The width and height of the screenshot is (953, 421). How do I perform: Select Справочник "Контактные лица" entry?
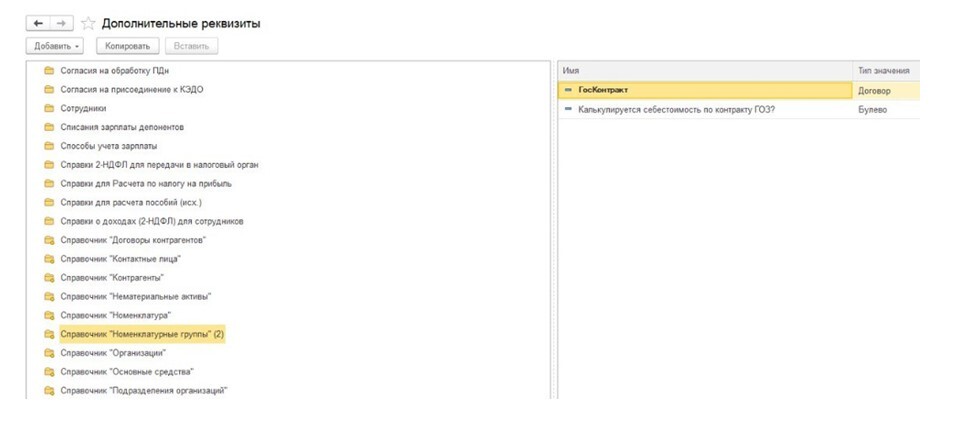[121, 259]
